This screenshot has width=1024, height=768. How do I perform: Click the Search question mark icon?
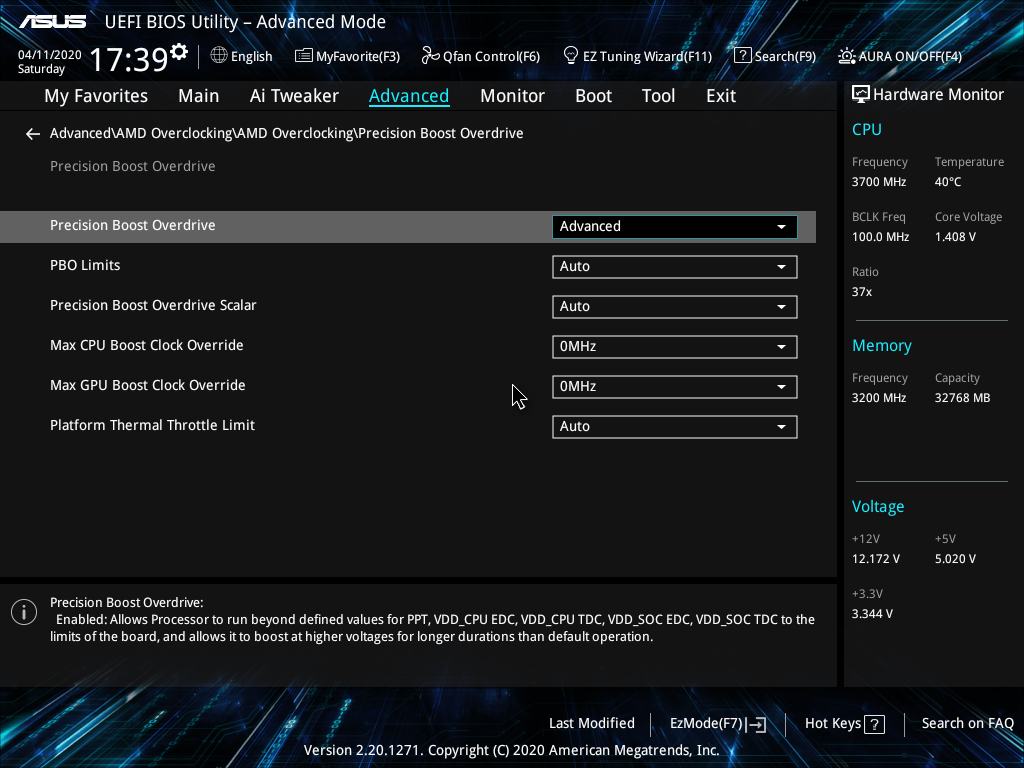[x=743, y=56]
